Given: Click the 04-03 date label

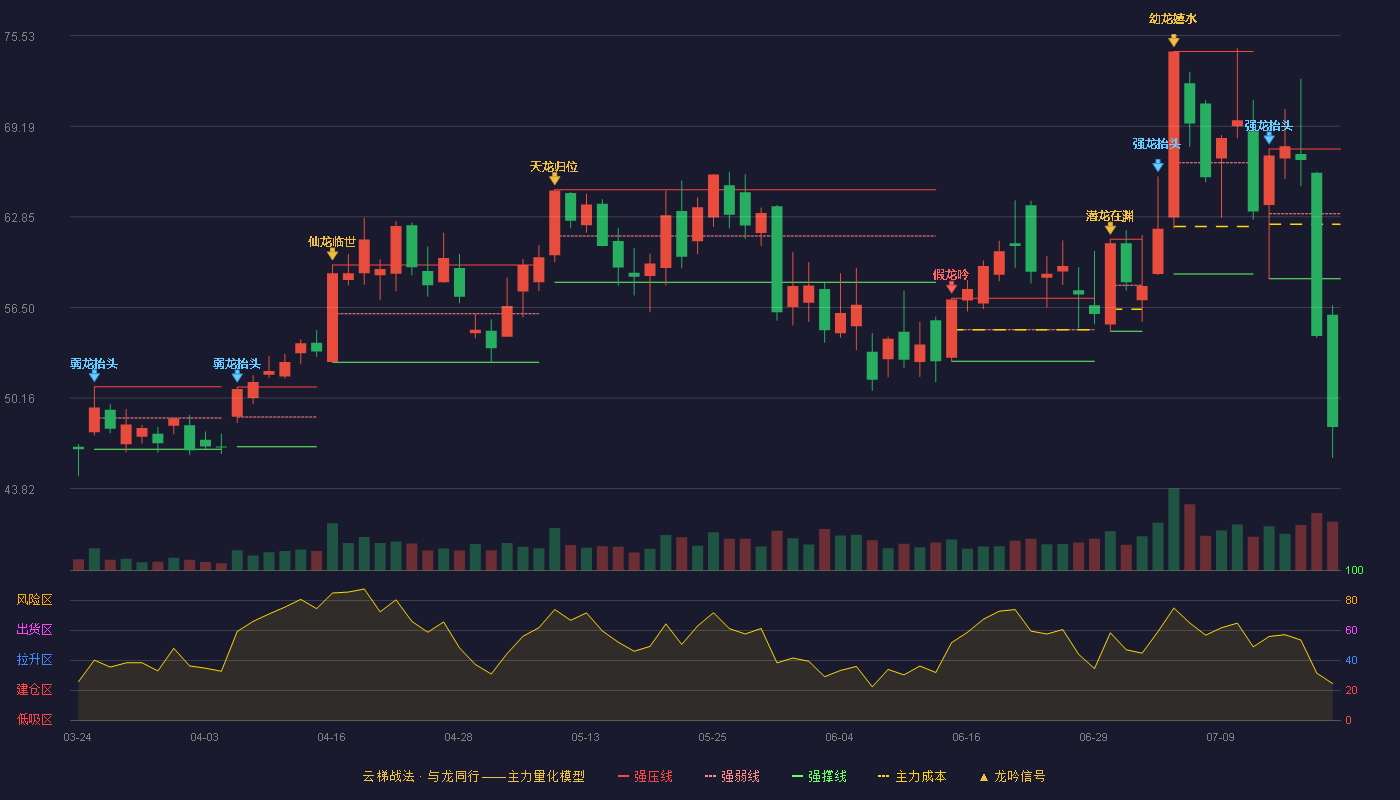Looking at the screenshot, I should coord(204,737).
